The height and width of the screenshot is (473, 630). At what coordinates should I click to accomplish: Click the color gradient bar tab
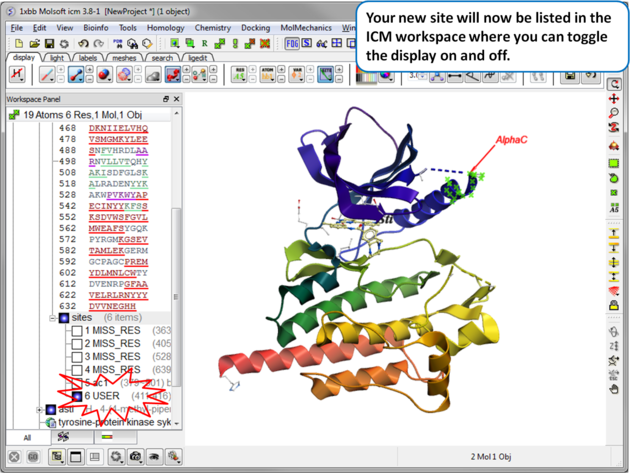(x=106, y=437)
